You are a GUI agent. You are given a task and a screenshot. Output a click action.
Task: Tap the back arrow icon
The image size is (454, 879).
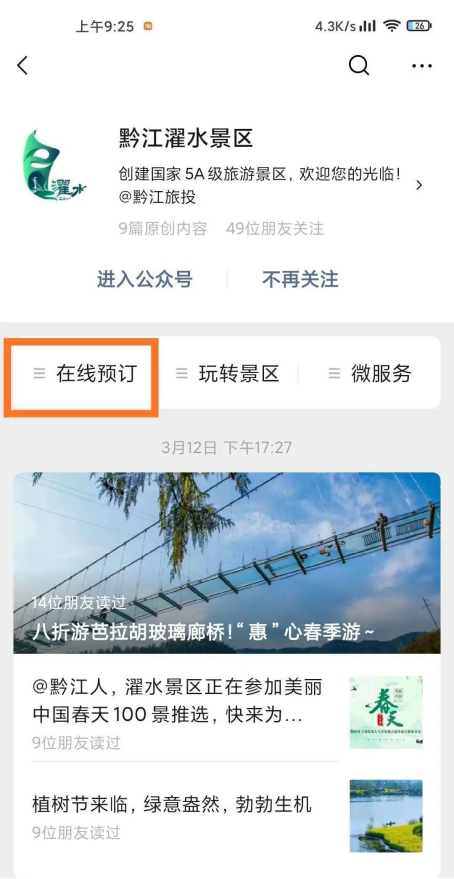point(22,66)
